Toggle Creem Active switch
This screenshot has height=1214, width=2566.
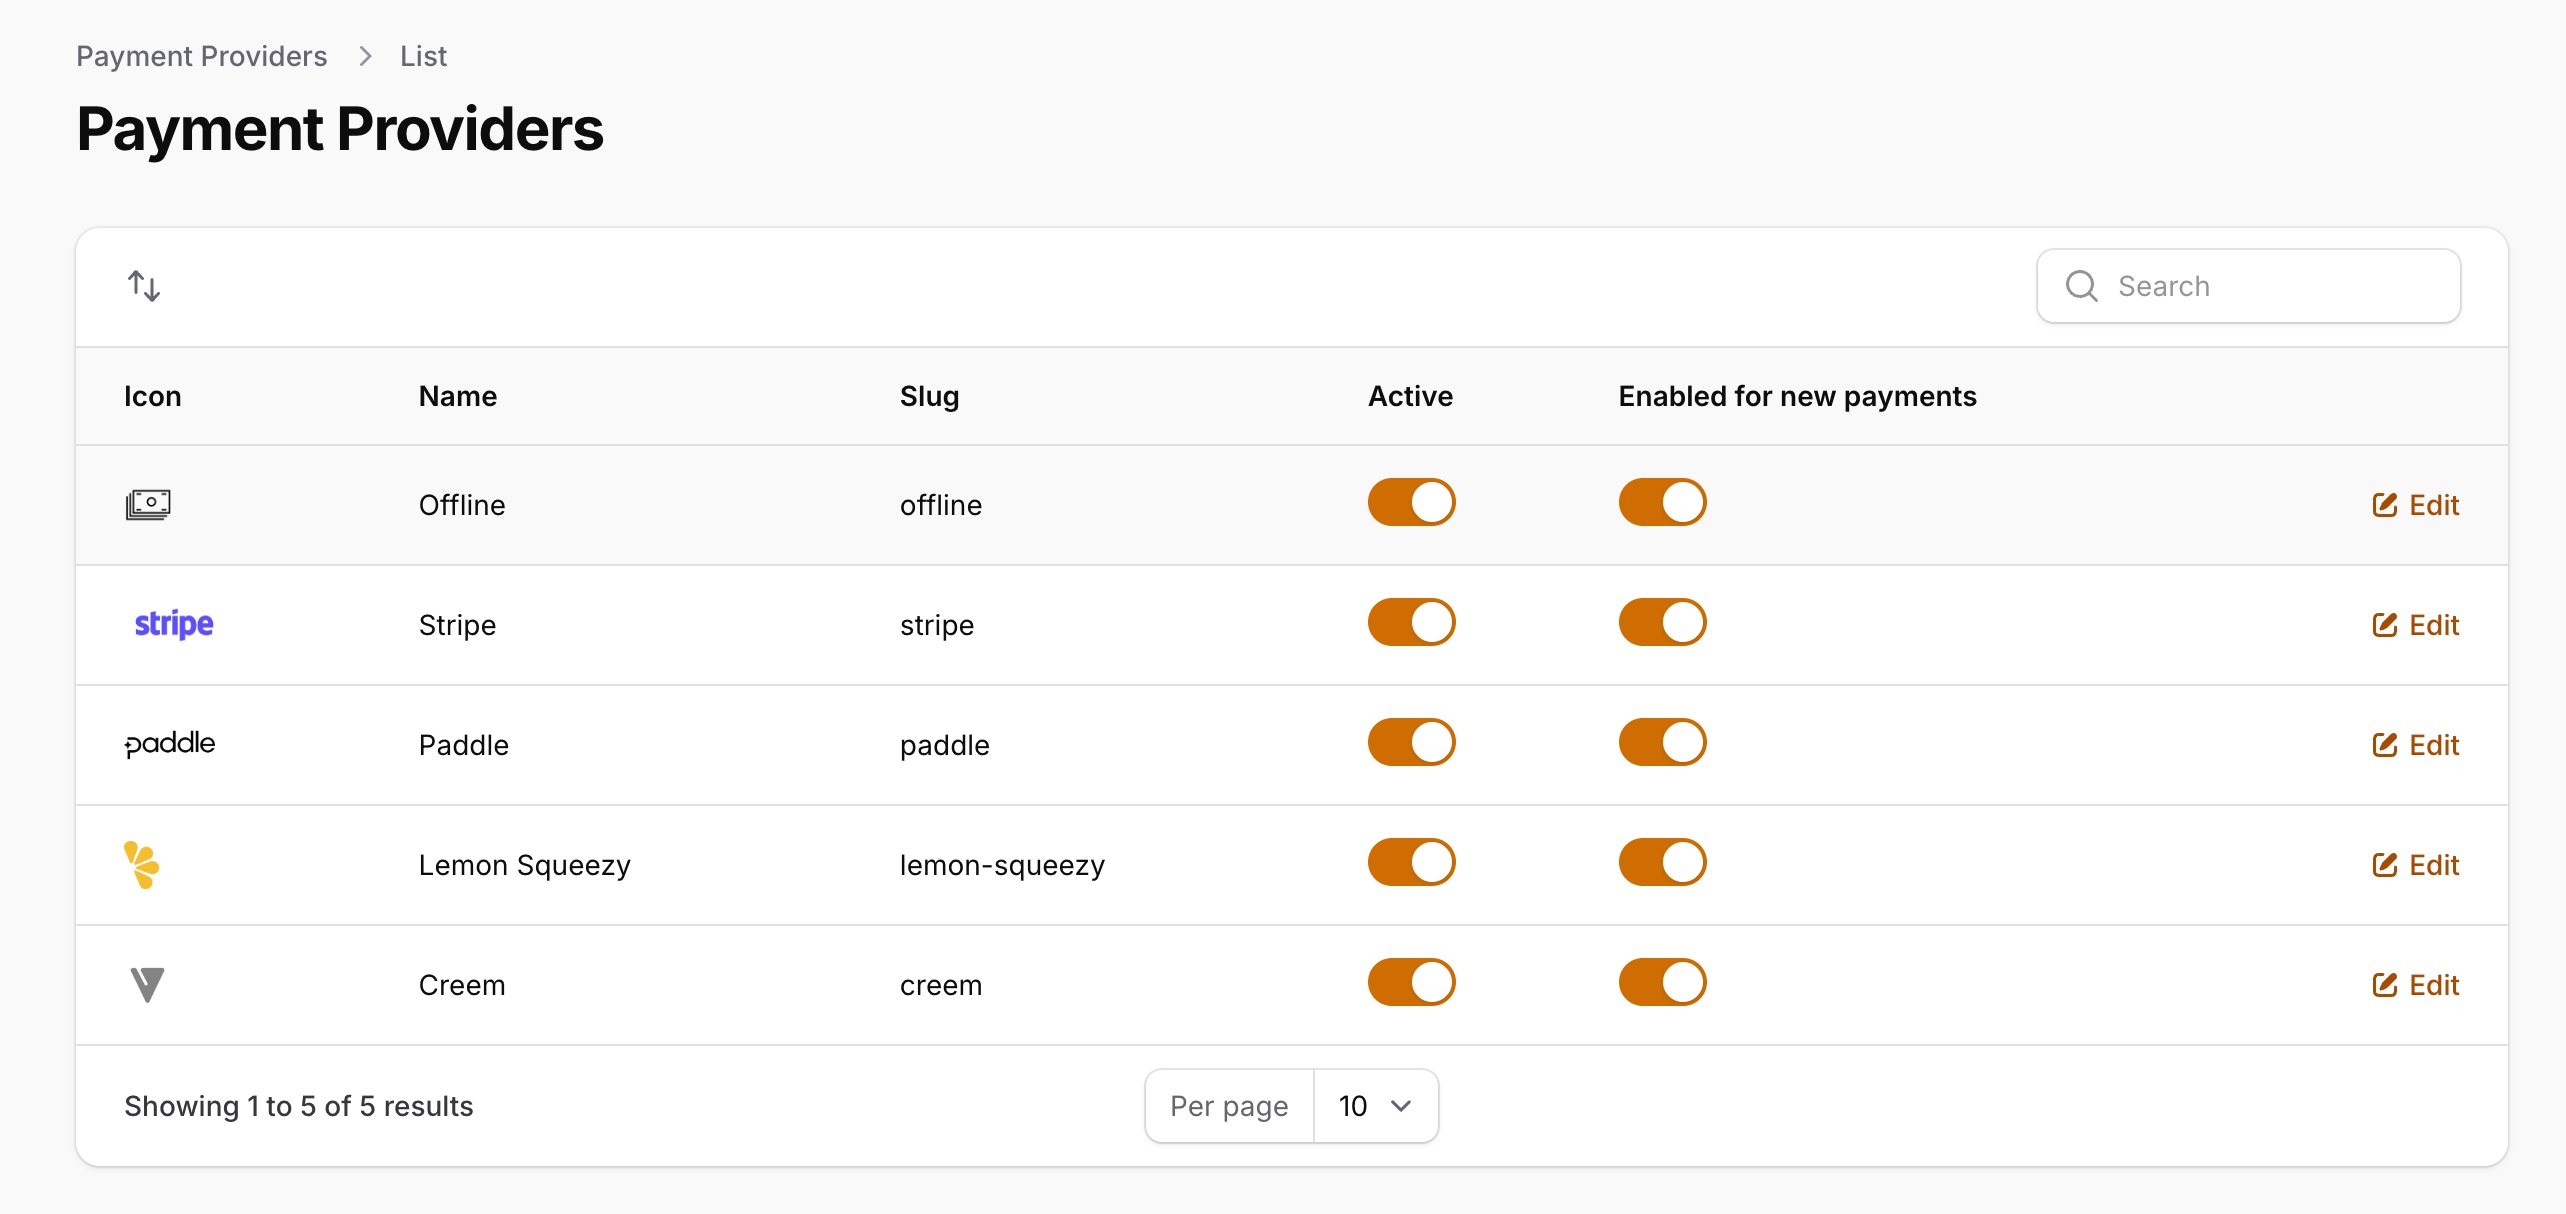tap(1411, 982)
